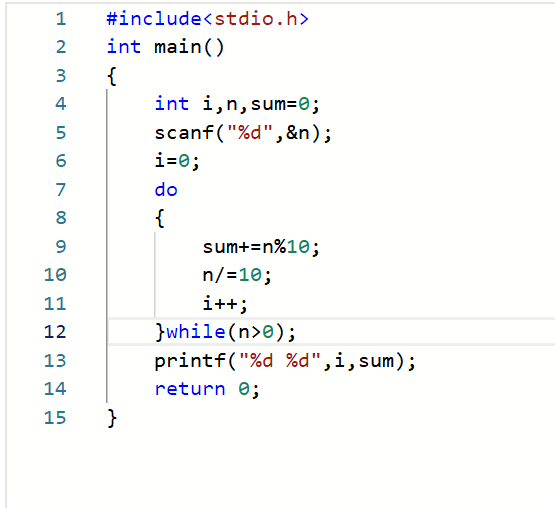Click the sum+=n%10; statement
This screenshot has height=508, width=555.
(261, 247)
